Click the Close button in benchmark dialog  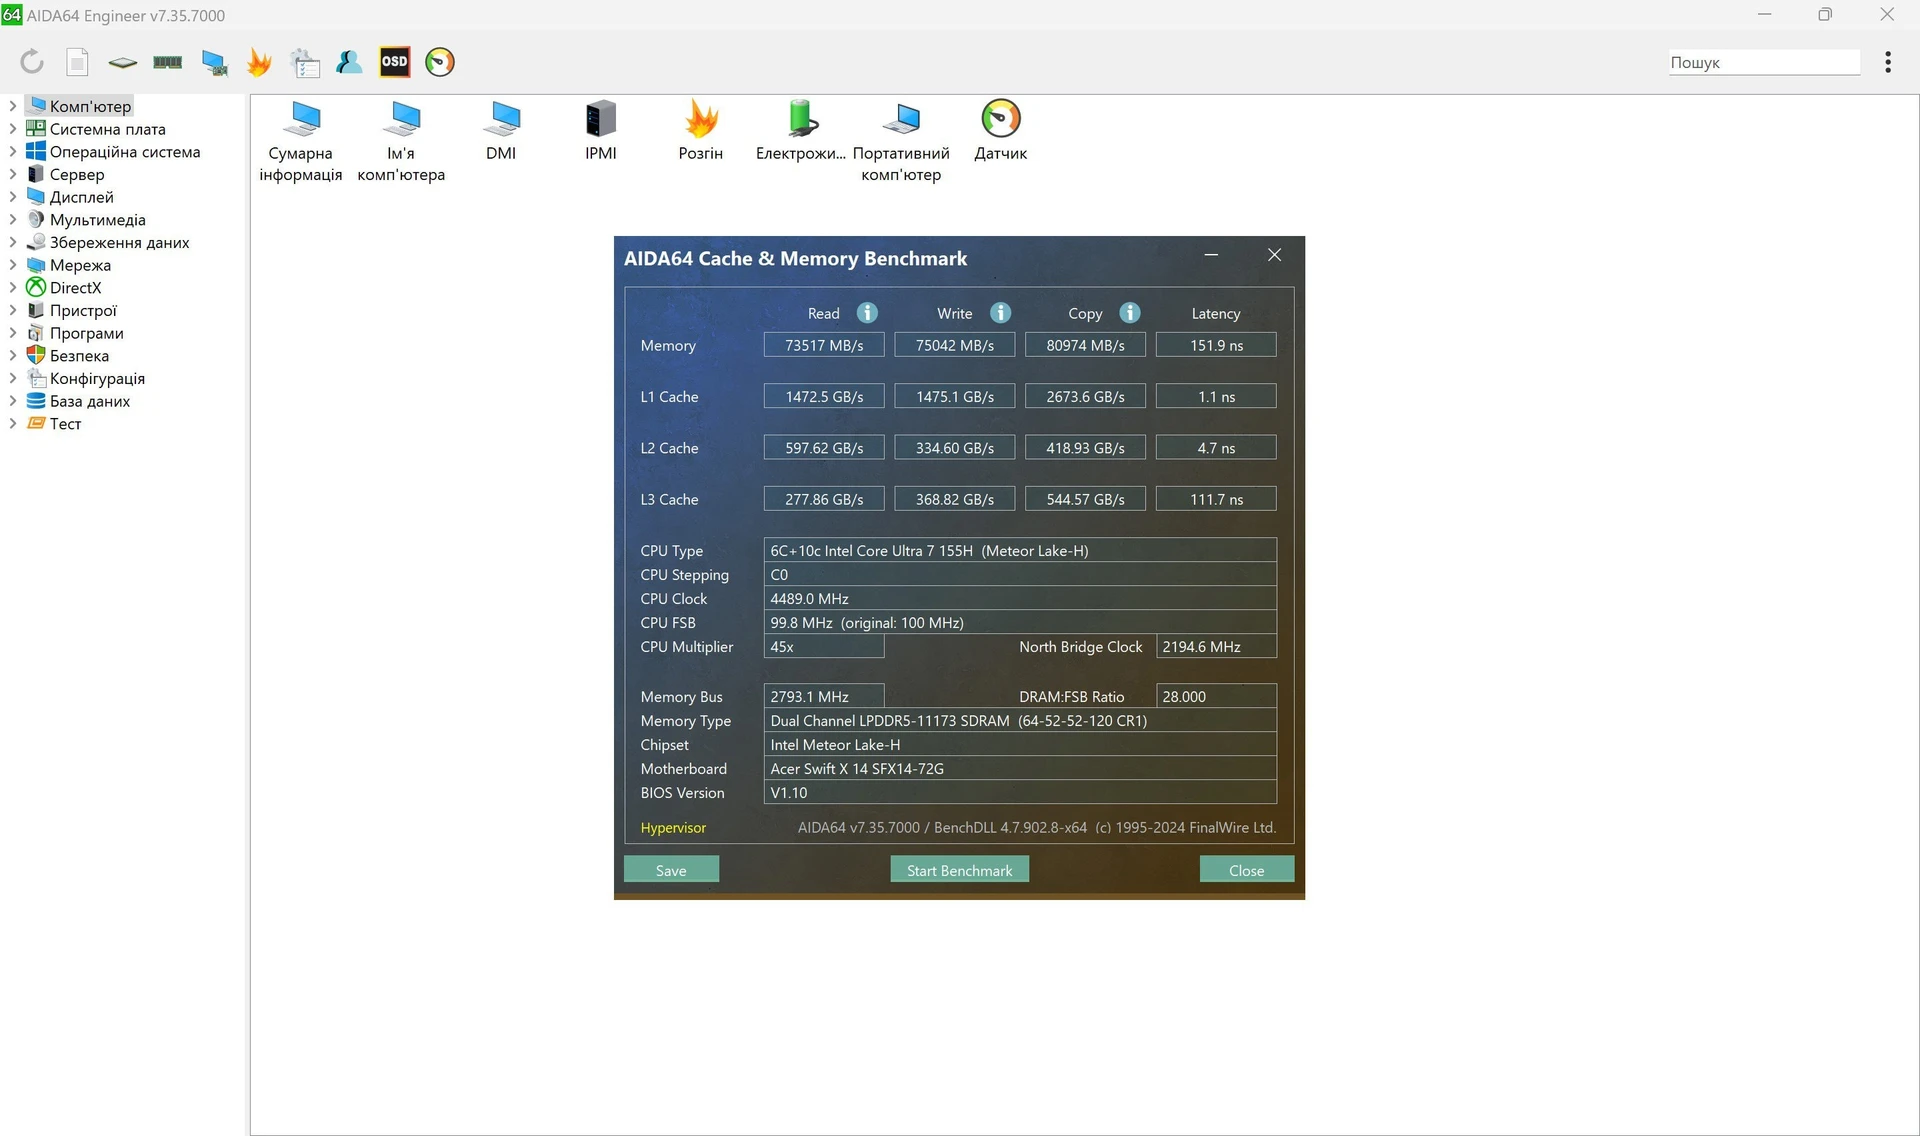1246,870
